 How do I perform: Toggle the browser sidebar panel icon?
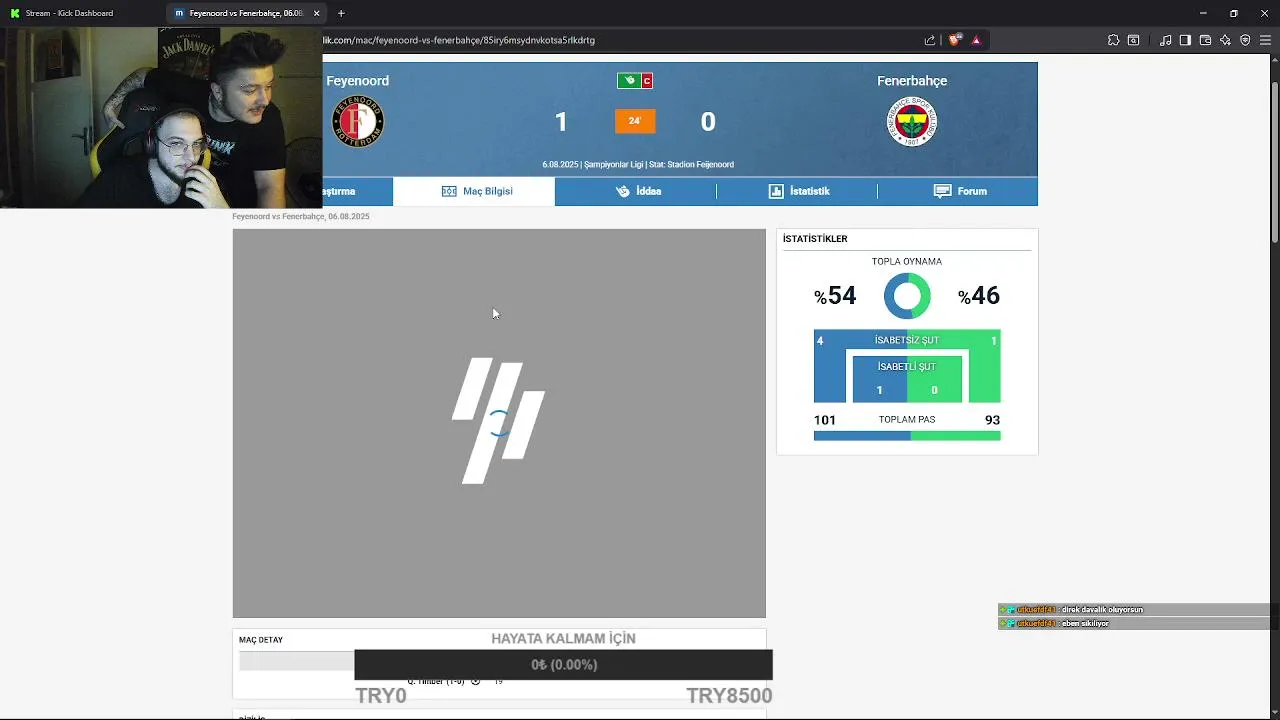[1185, 40]
